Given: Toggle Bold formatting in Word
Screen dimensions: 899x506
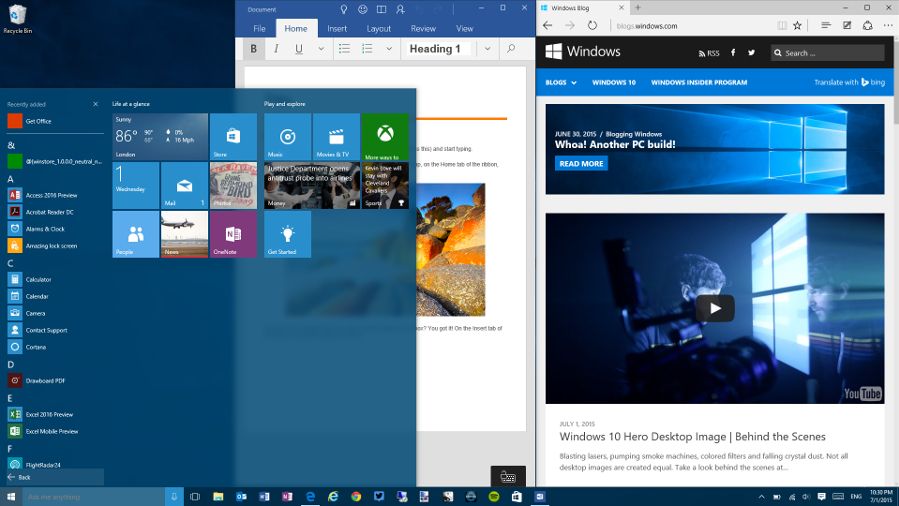Looking at the screenshot, I should tap(254, 49).
